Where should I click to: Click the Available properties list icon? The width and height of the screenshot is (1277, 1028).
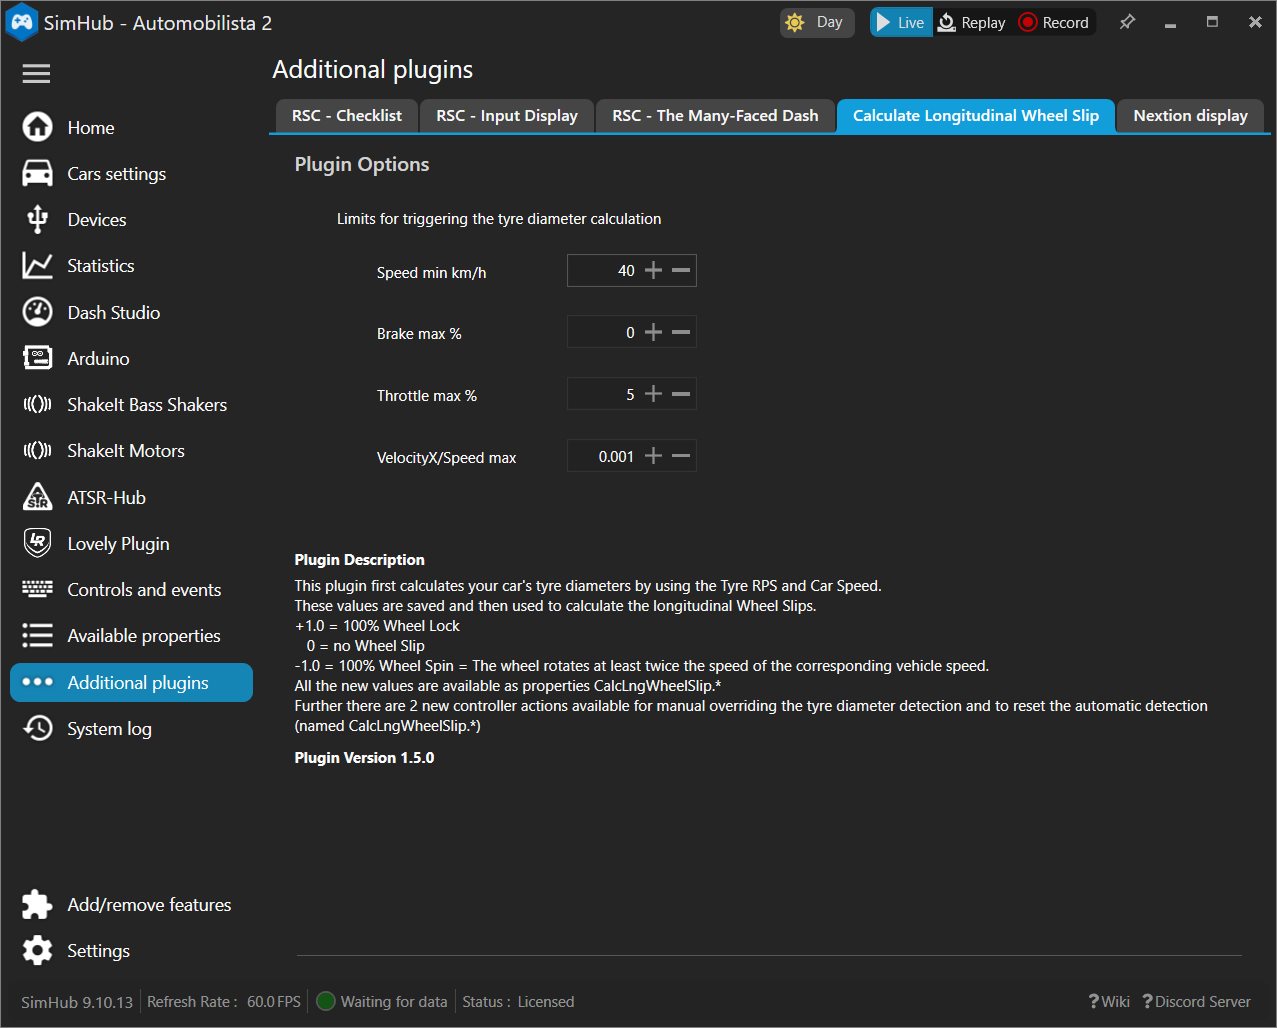[x=37, y=635]
